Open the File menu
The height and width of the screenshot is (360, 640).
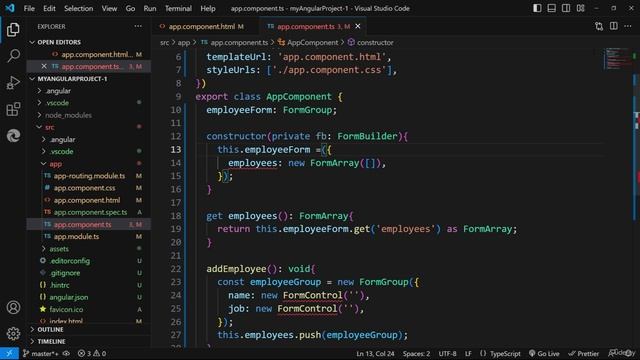(x=29, y=8)
